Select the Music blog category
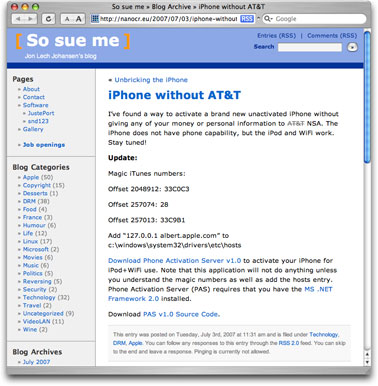The height and width of the screenshot is (386, 378). [x=31, y=265]
